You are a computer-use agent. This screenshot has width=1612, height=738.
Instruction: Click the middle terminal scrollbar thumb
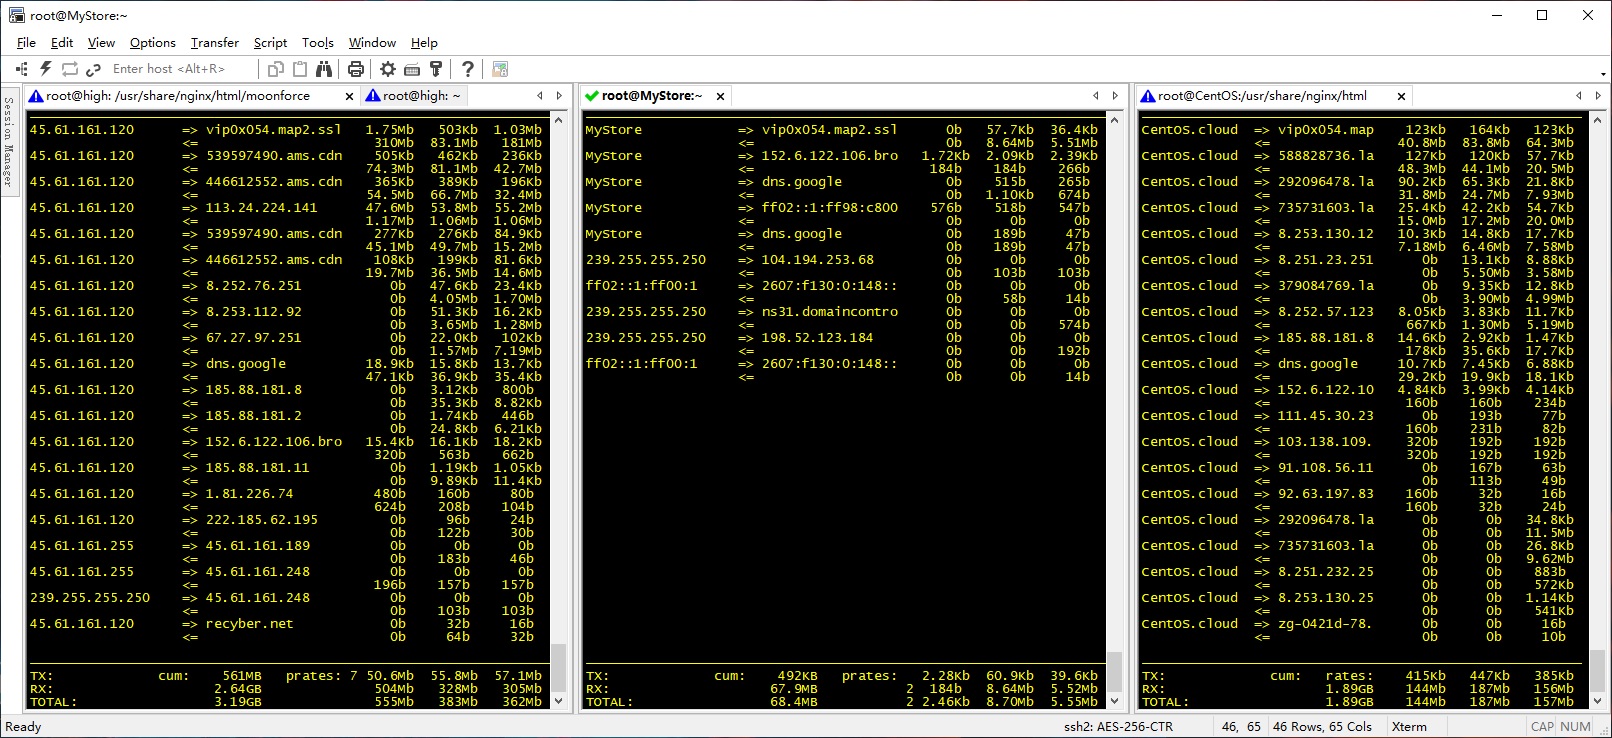[x=1115, y=672]
